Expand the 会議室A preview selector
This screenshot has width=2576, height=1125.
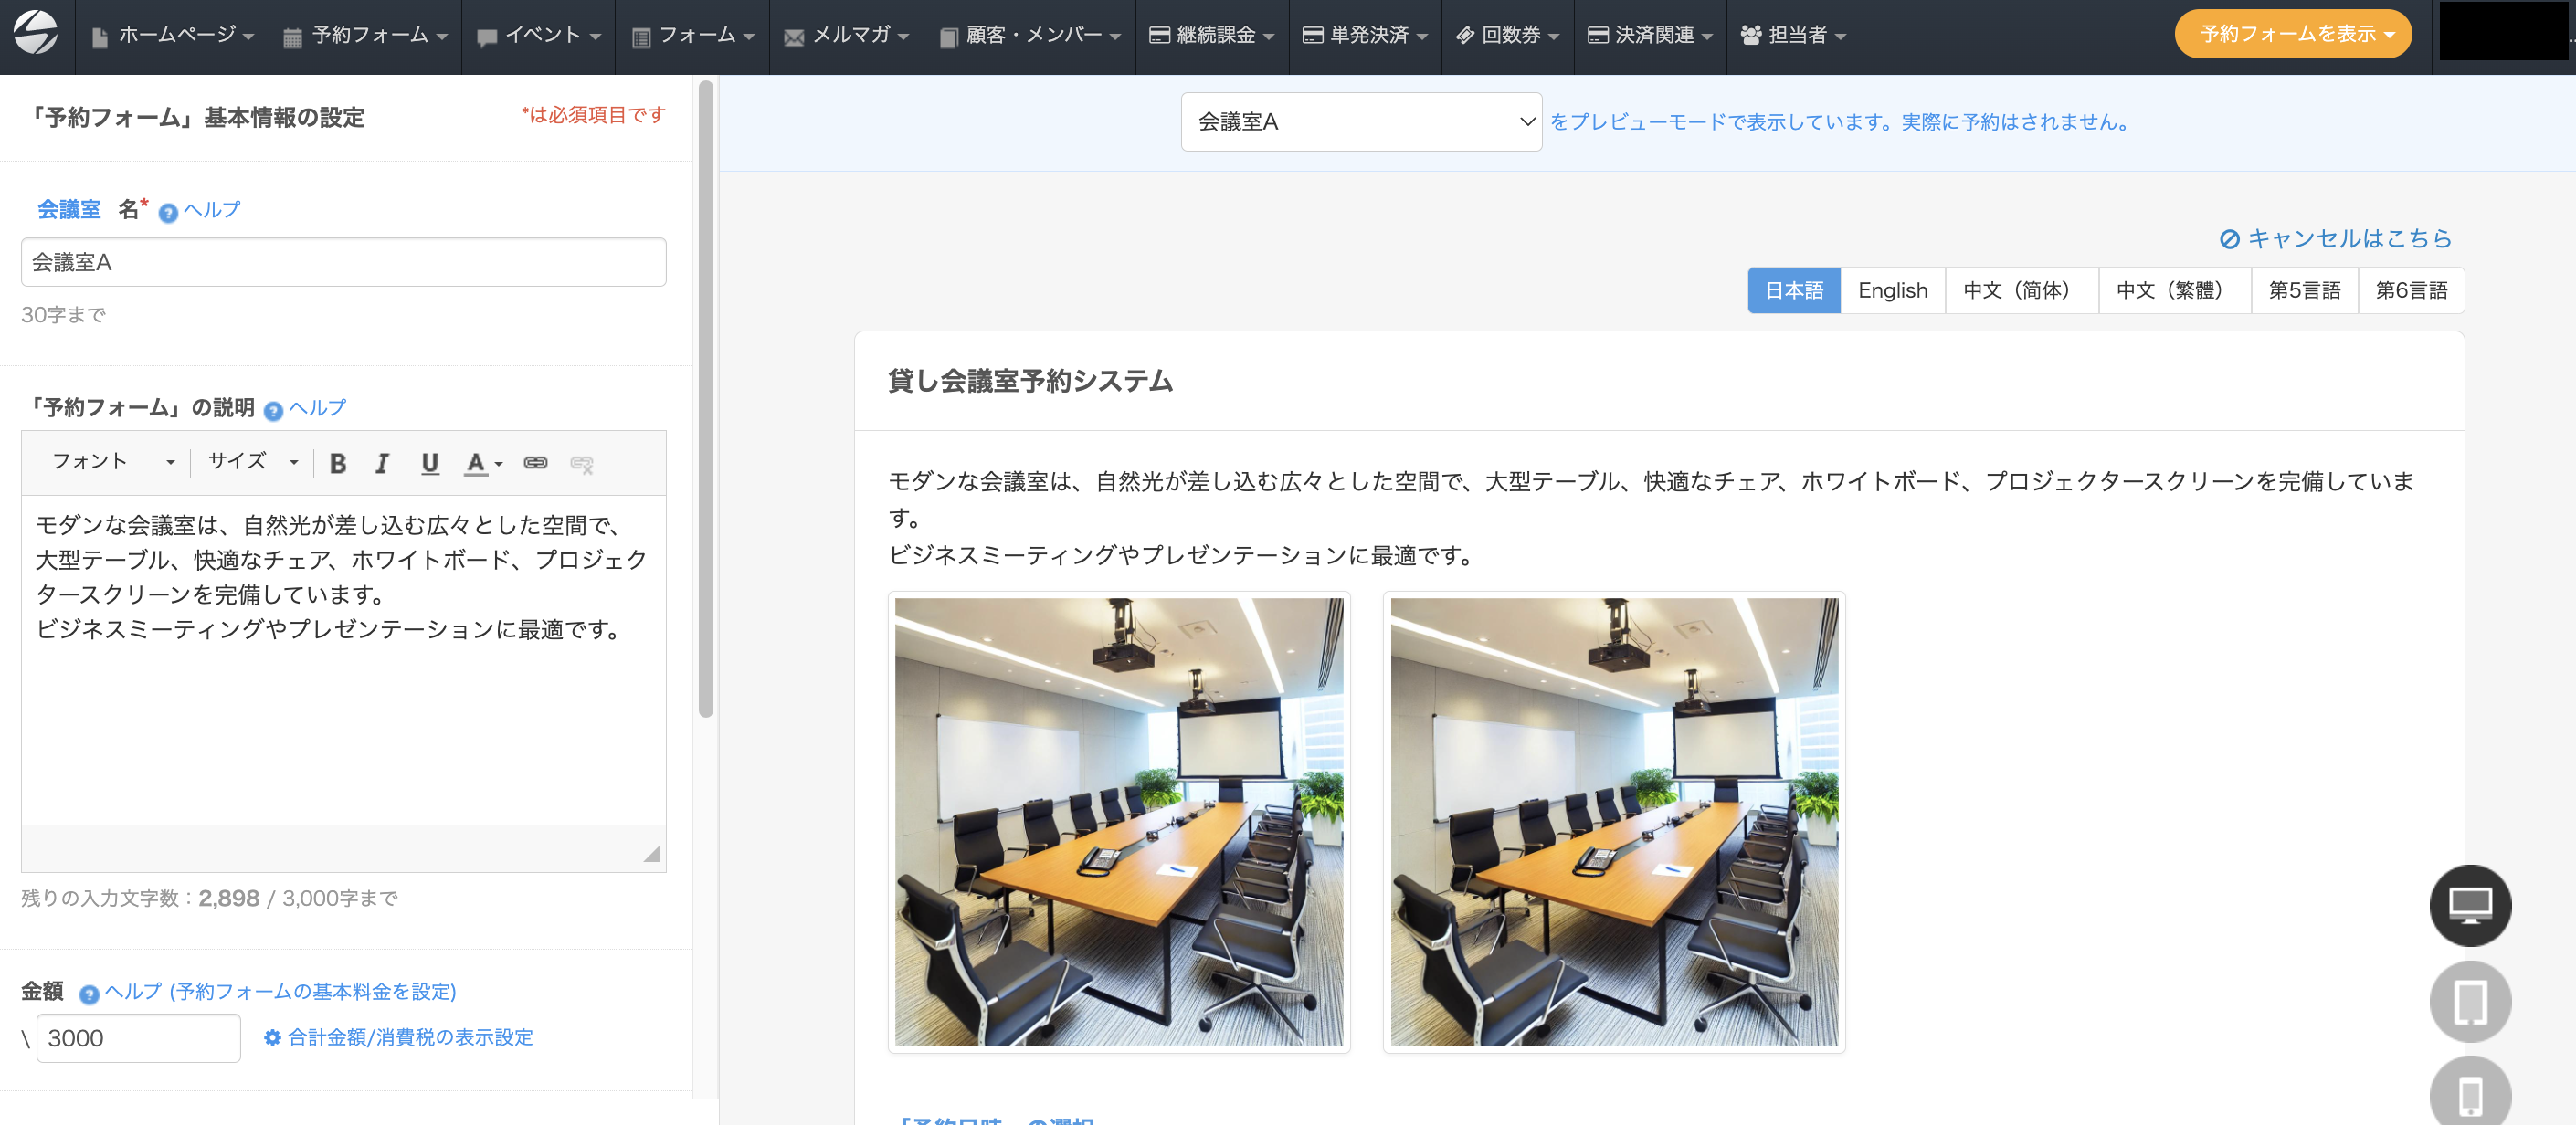tap(1360, 122)
